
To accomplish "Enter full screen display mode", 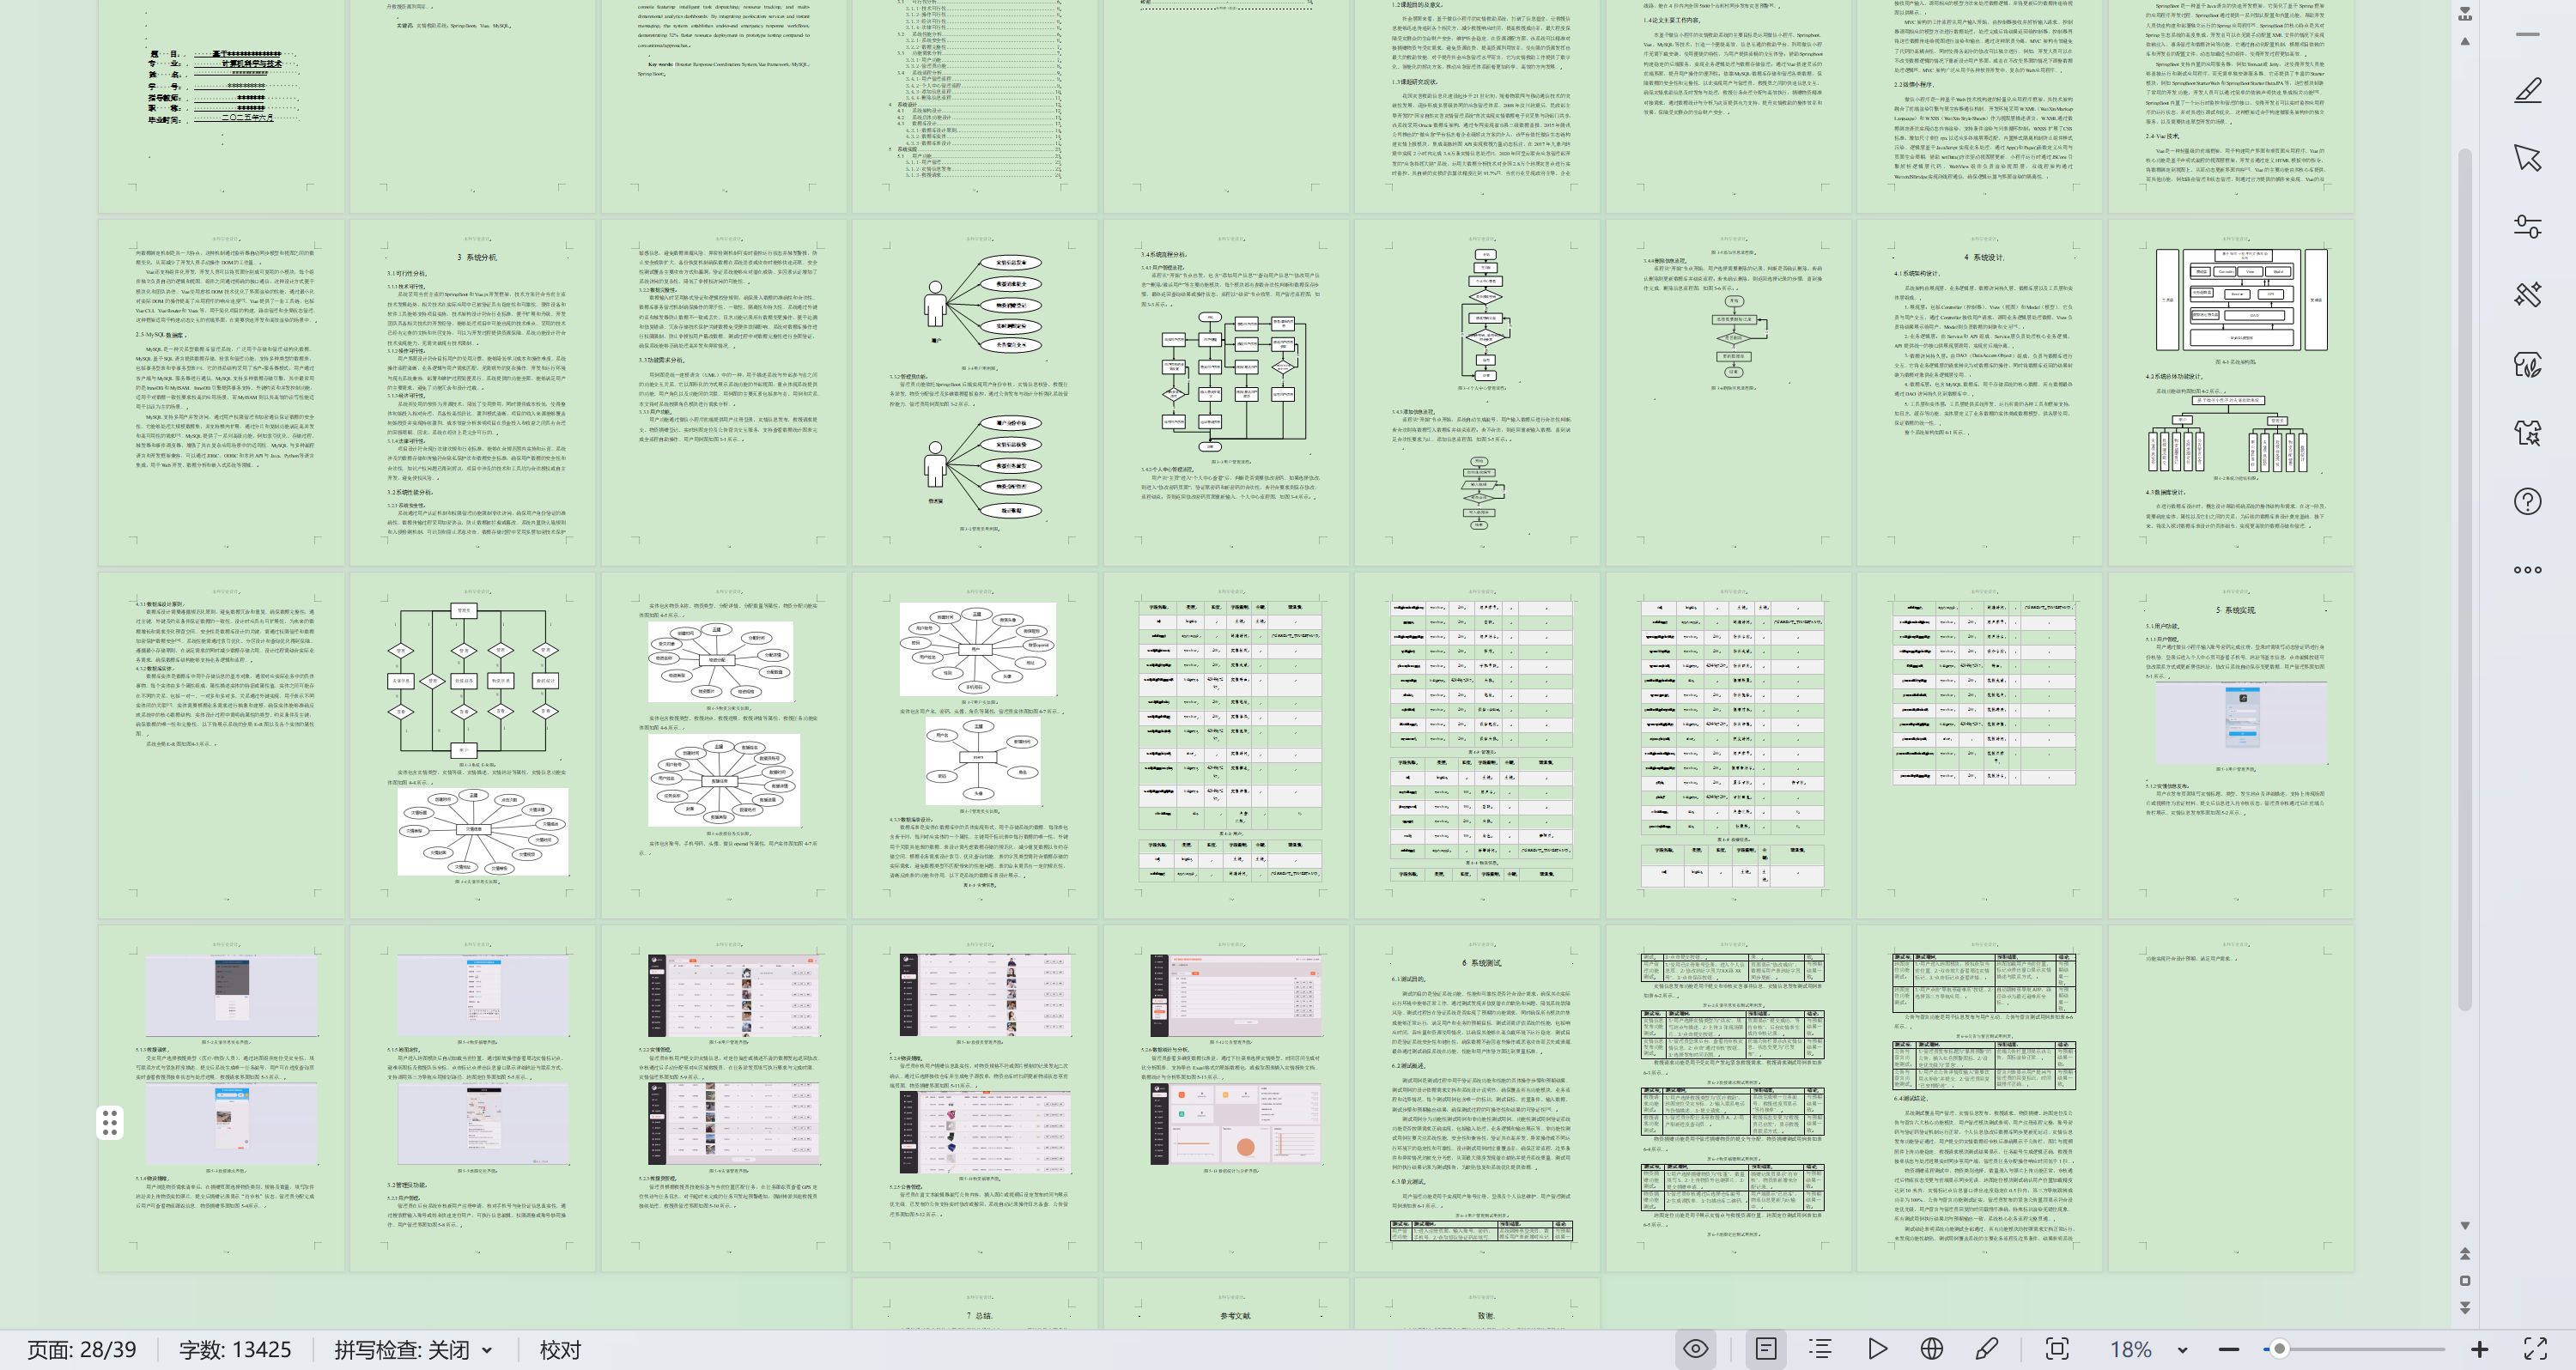I will [x=2535, y=1349].
